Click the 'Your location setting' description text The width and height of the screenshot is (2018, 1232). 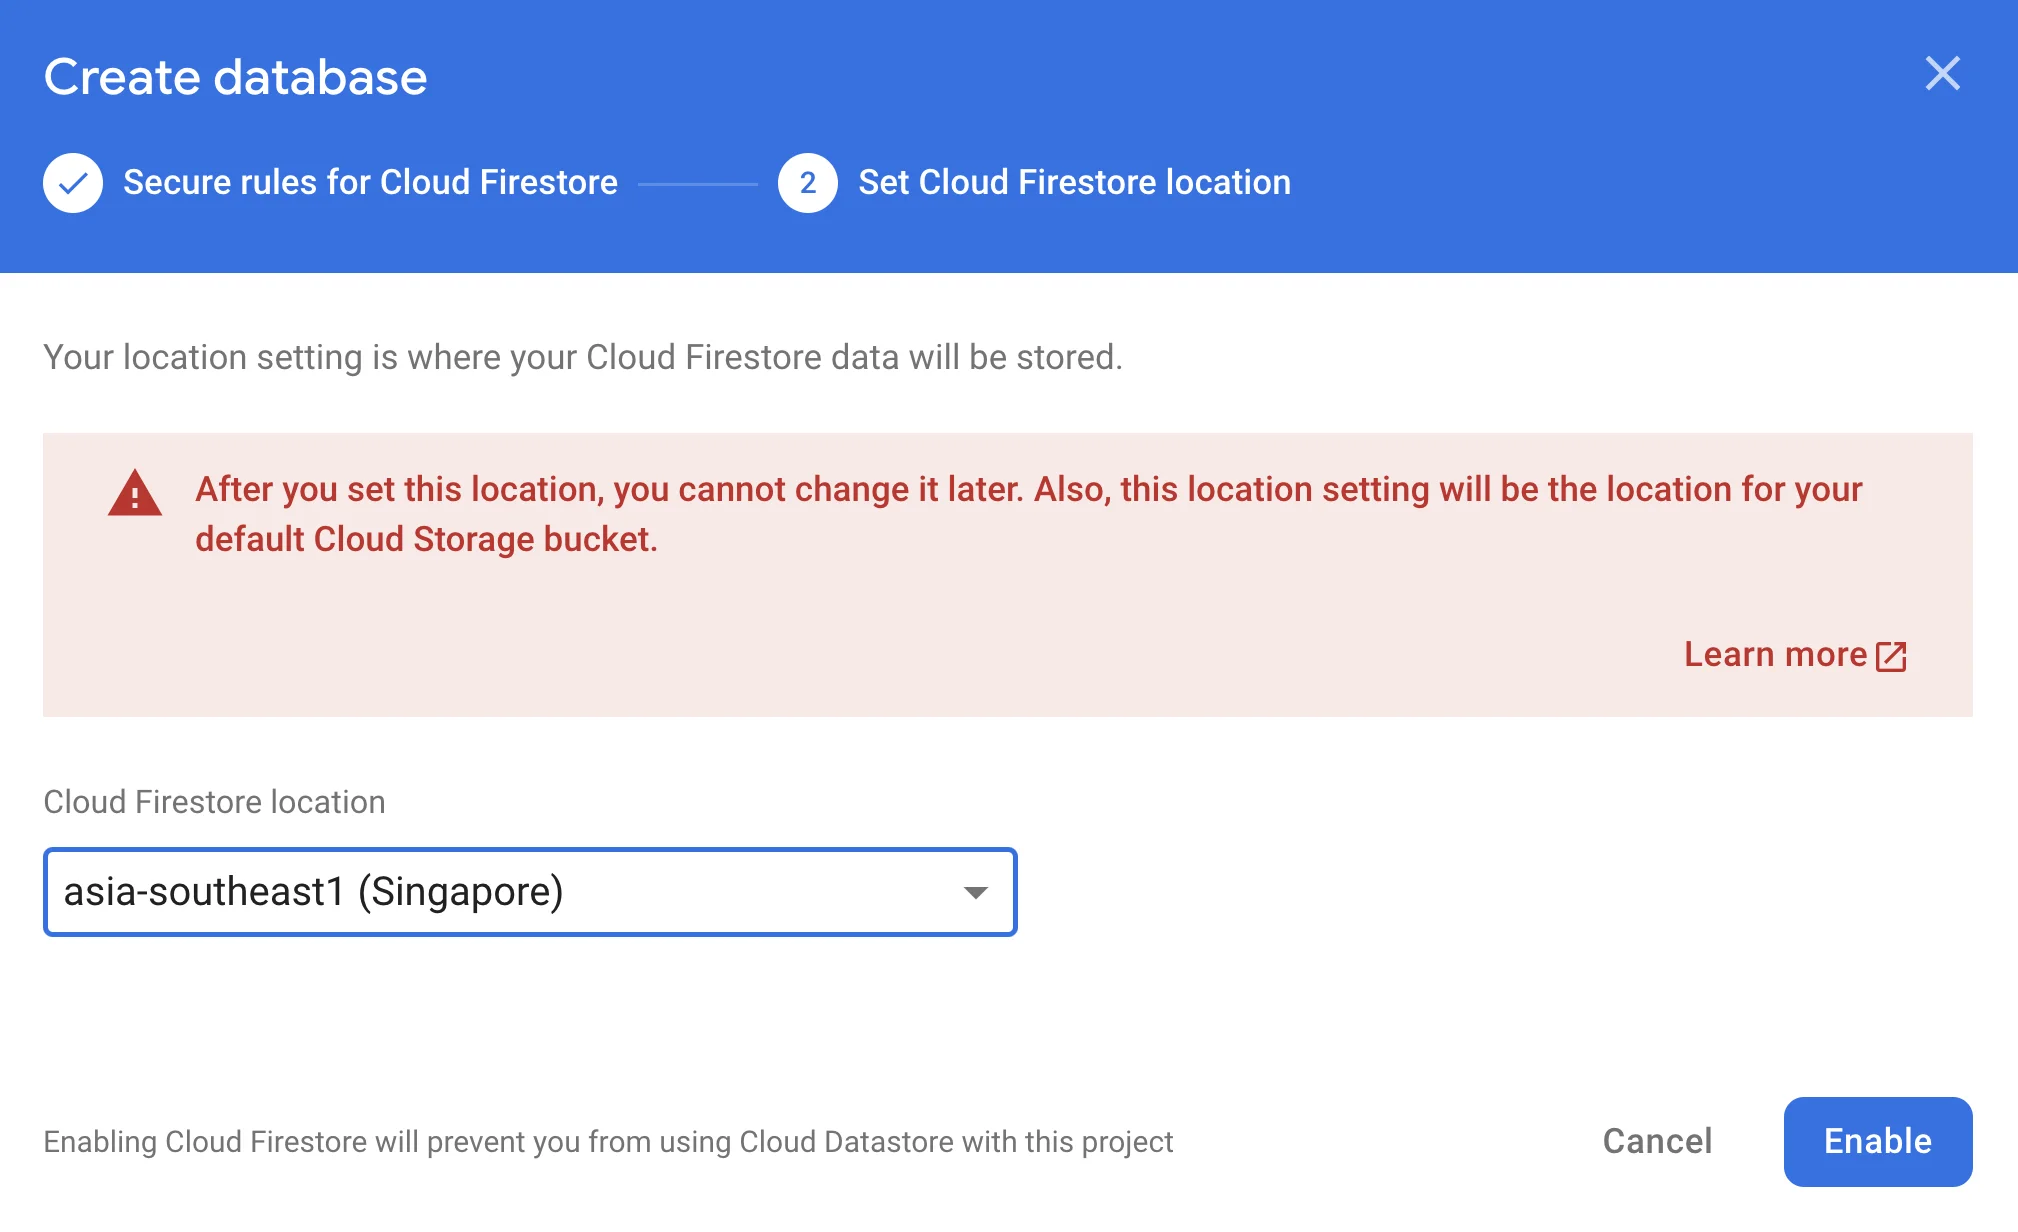coord(583,357)
